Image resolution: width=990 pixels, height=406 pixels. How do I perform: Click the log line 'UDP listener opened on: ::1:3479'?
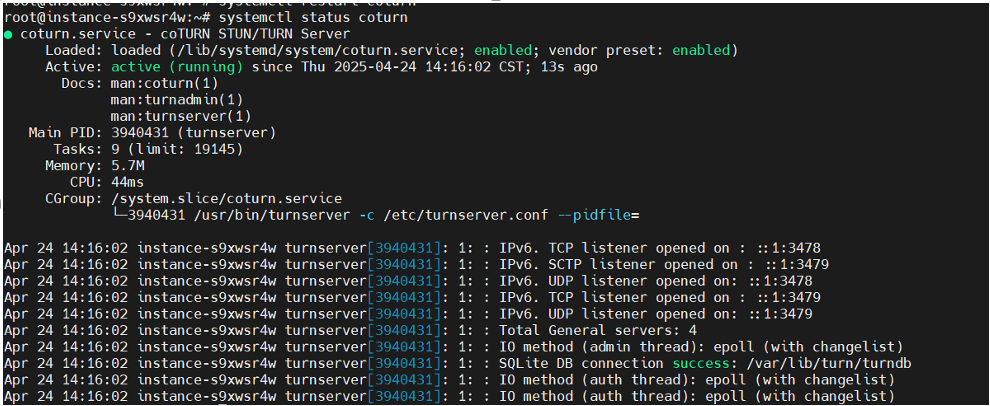click(x=681, y=314)
